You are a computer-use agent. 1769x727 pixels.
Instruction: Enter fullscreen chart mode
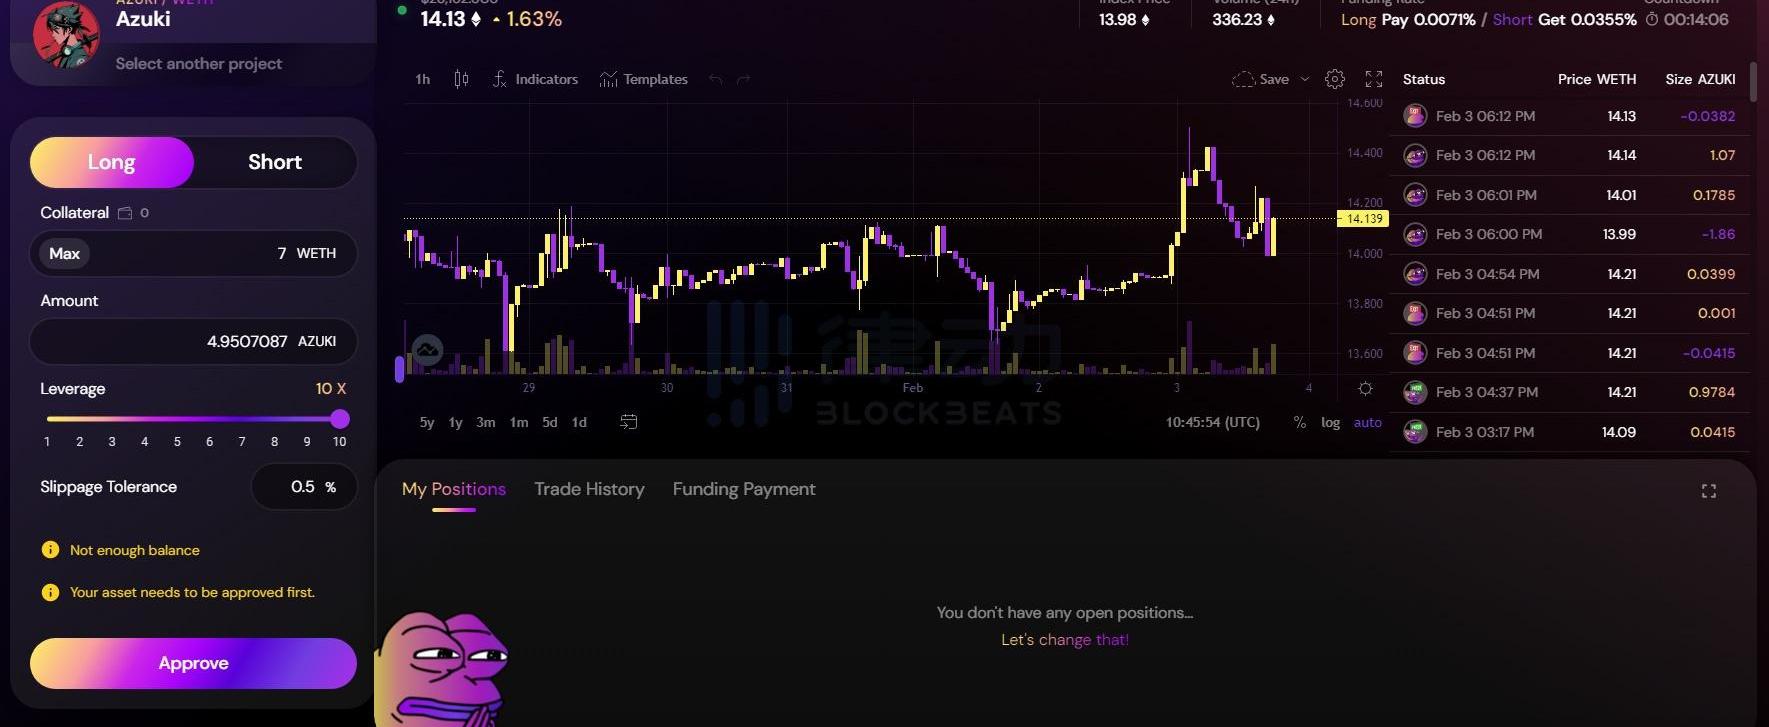(x=1374, y=79)
